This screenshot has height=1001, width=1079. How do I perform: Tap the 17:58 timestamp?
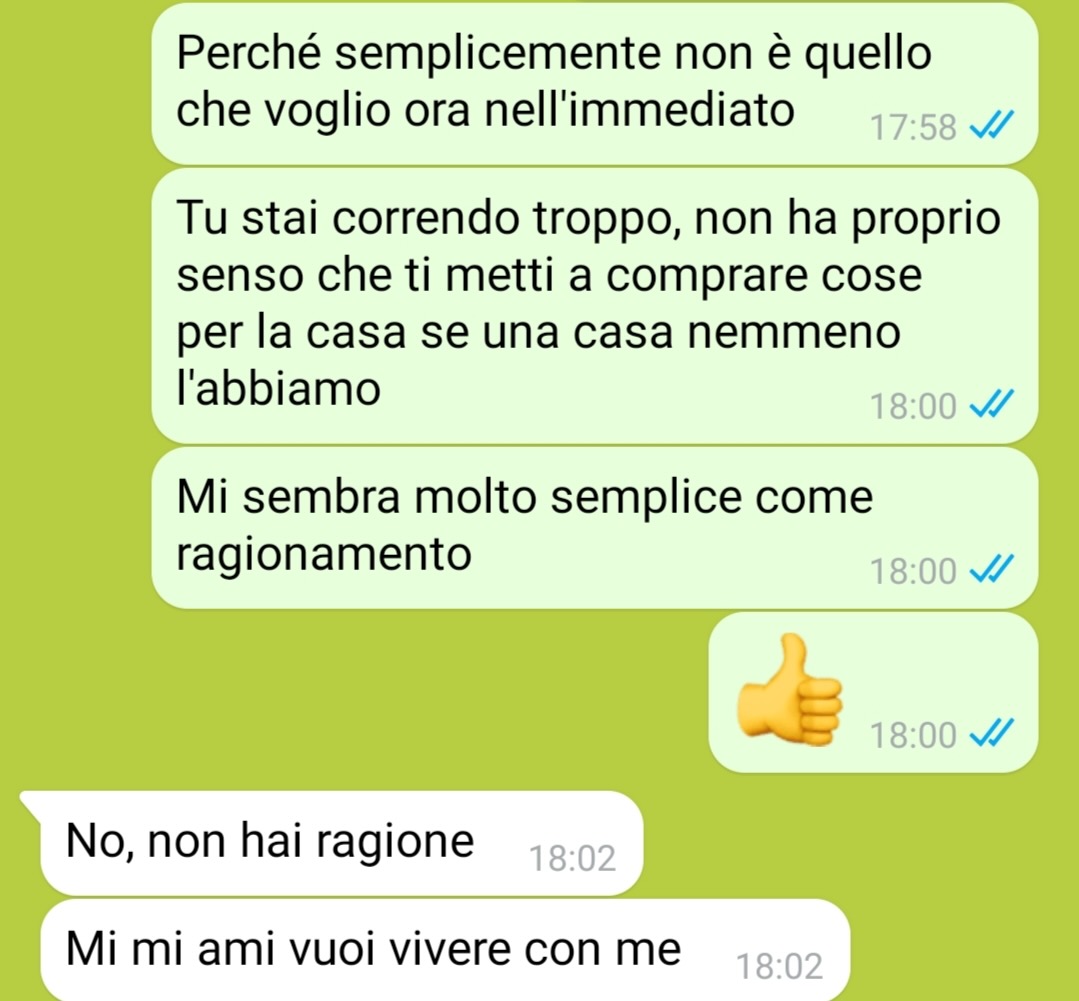(913, 127)
